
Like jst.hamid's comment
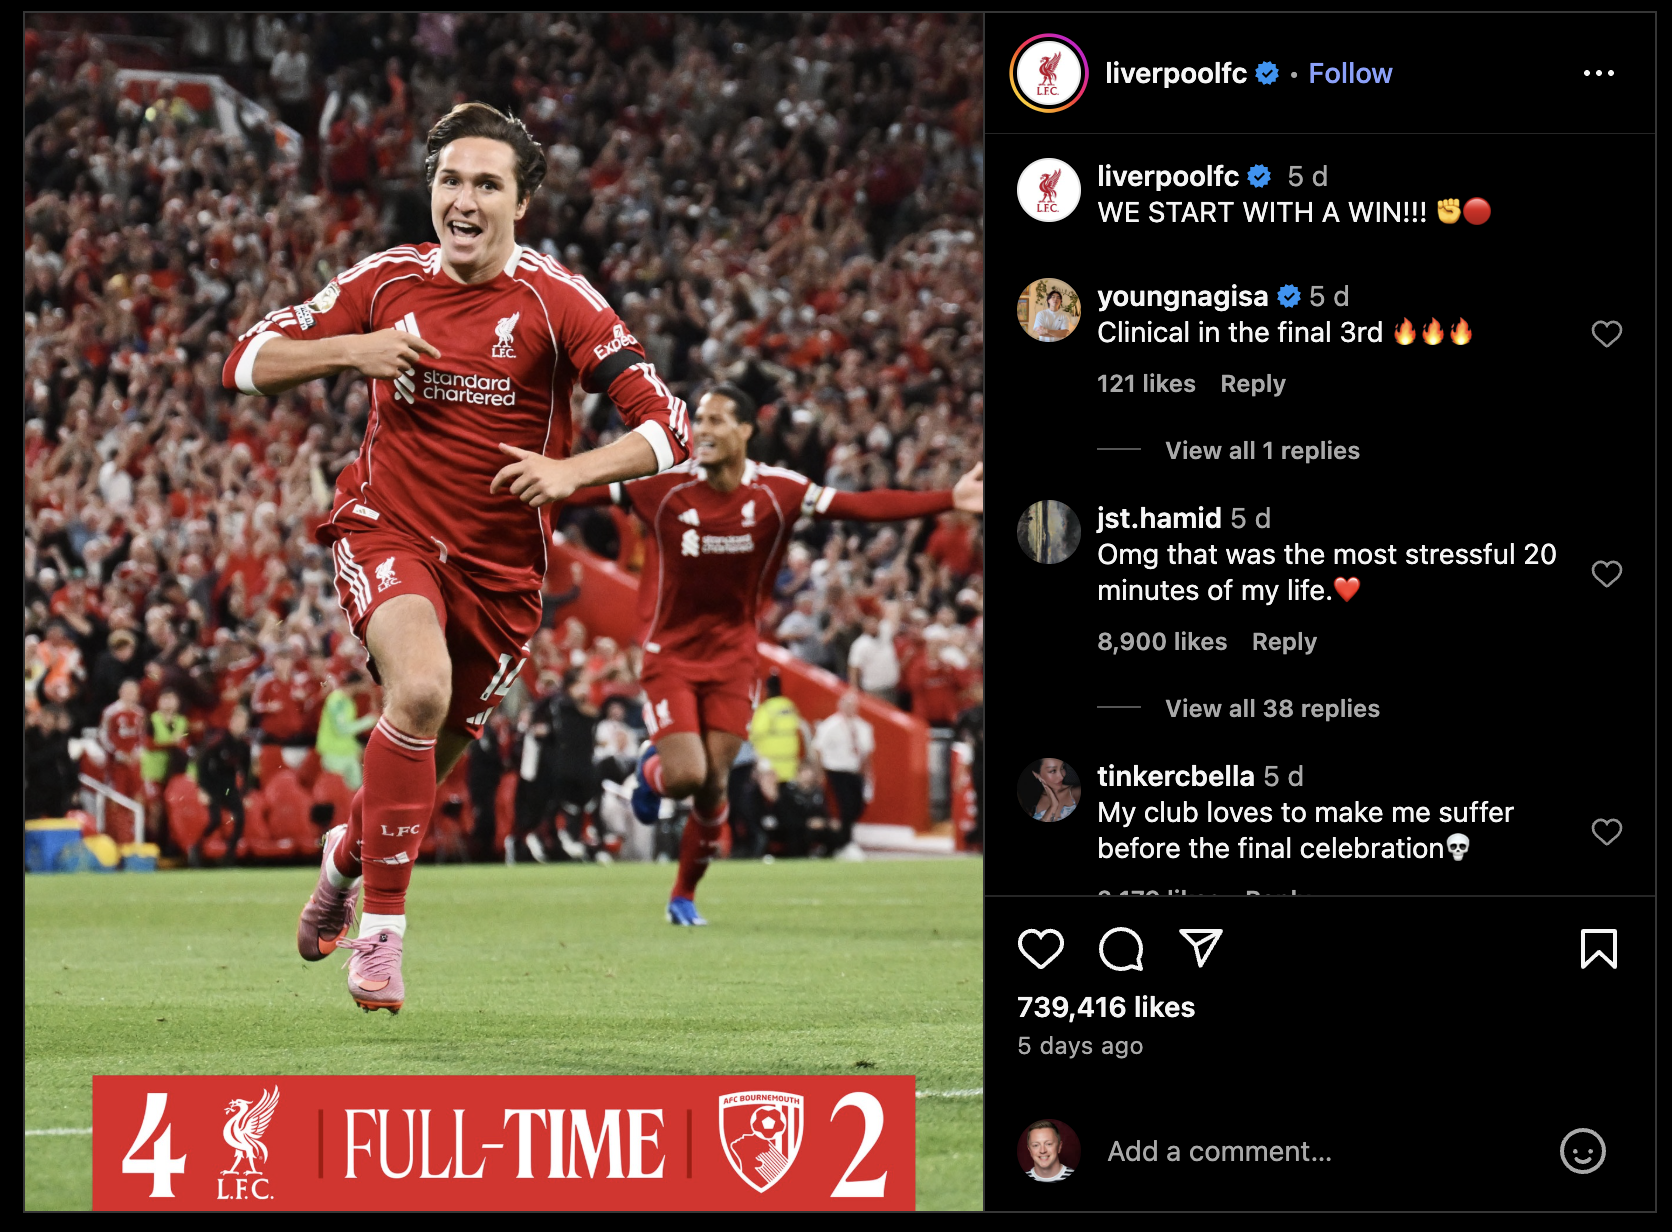coord(1606,574)
